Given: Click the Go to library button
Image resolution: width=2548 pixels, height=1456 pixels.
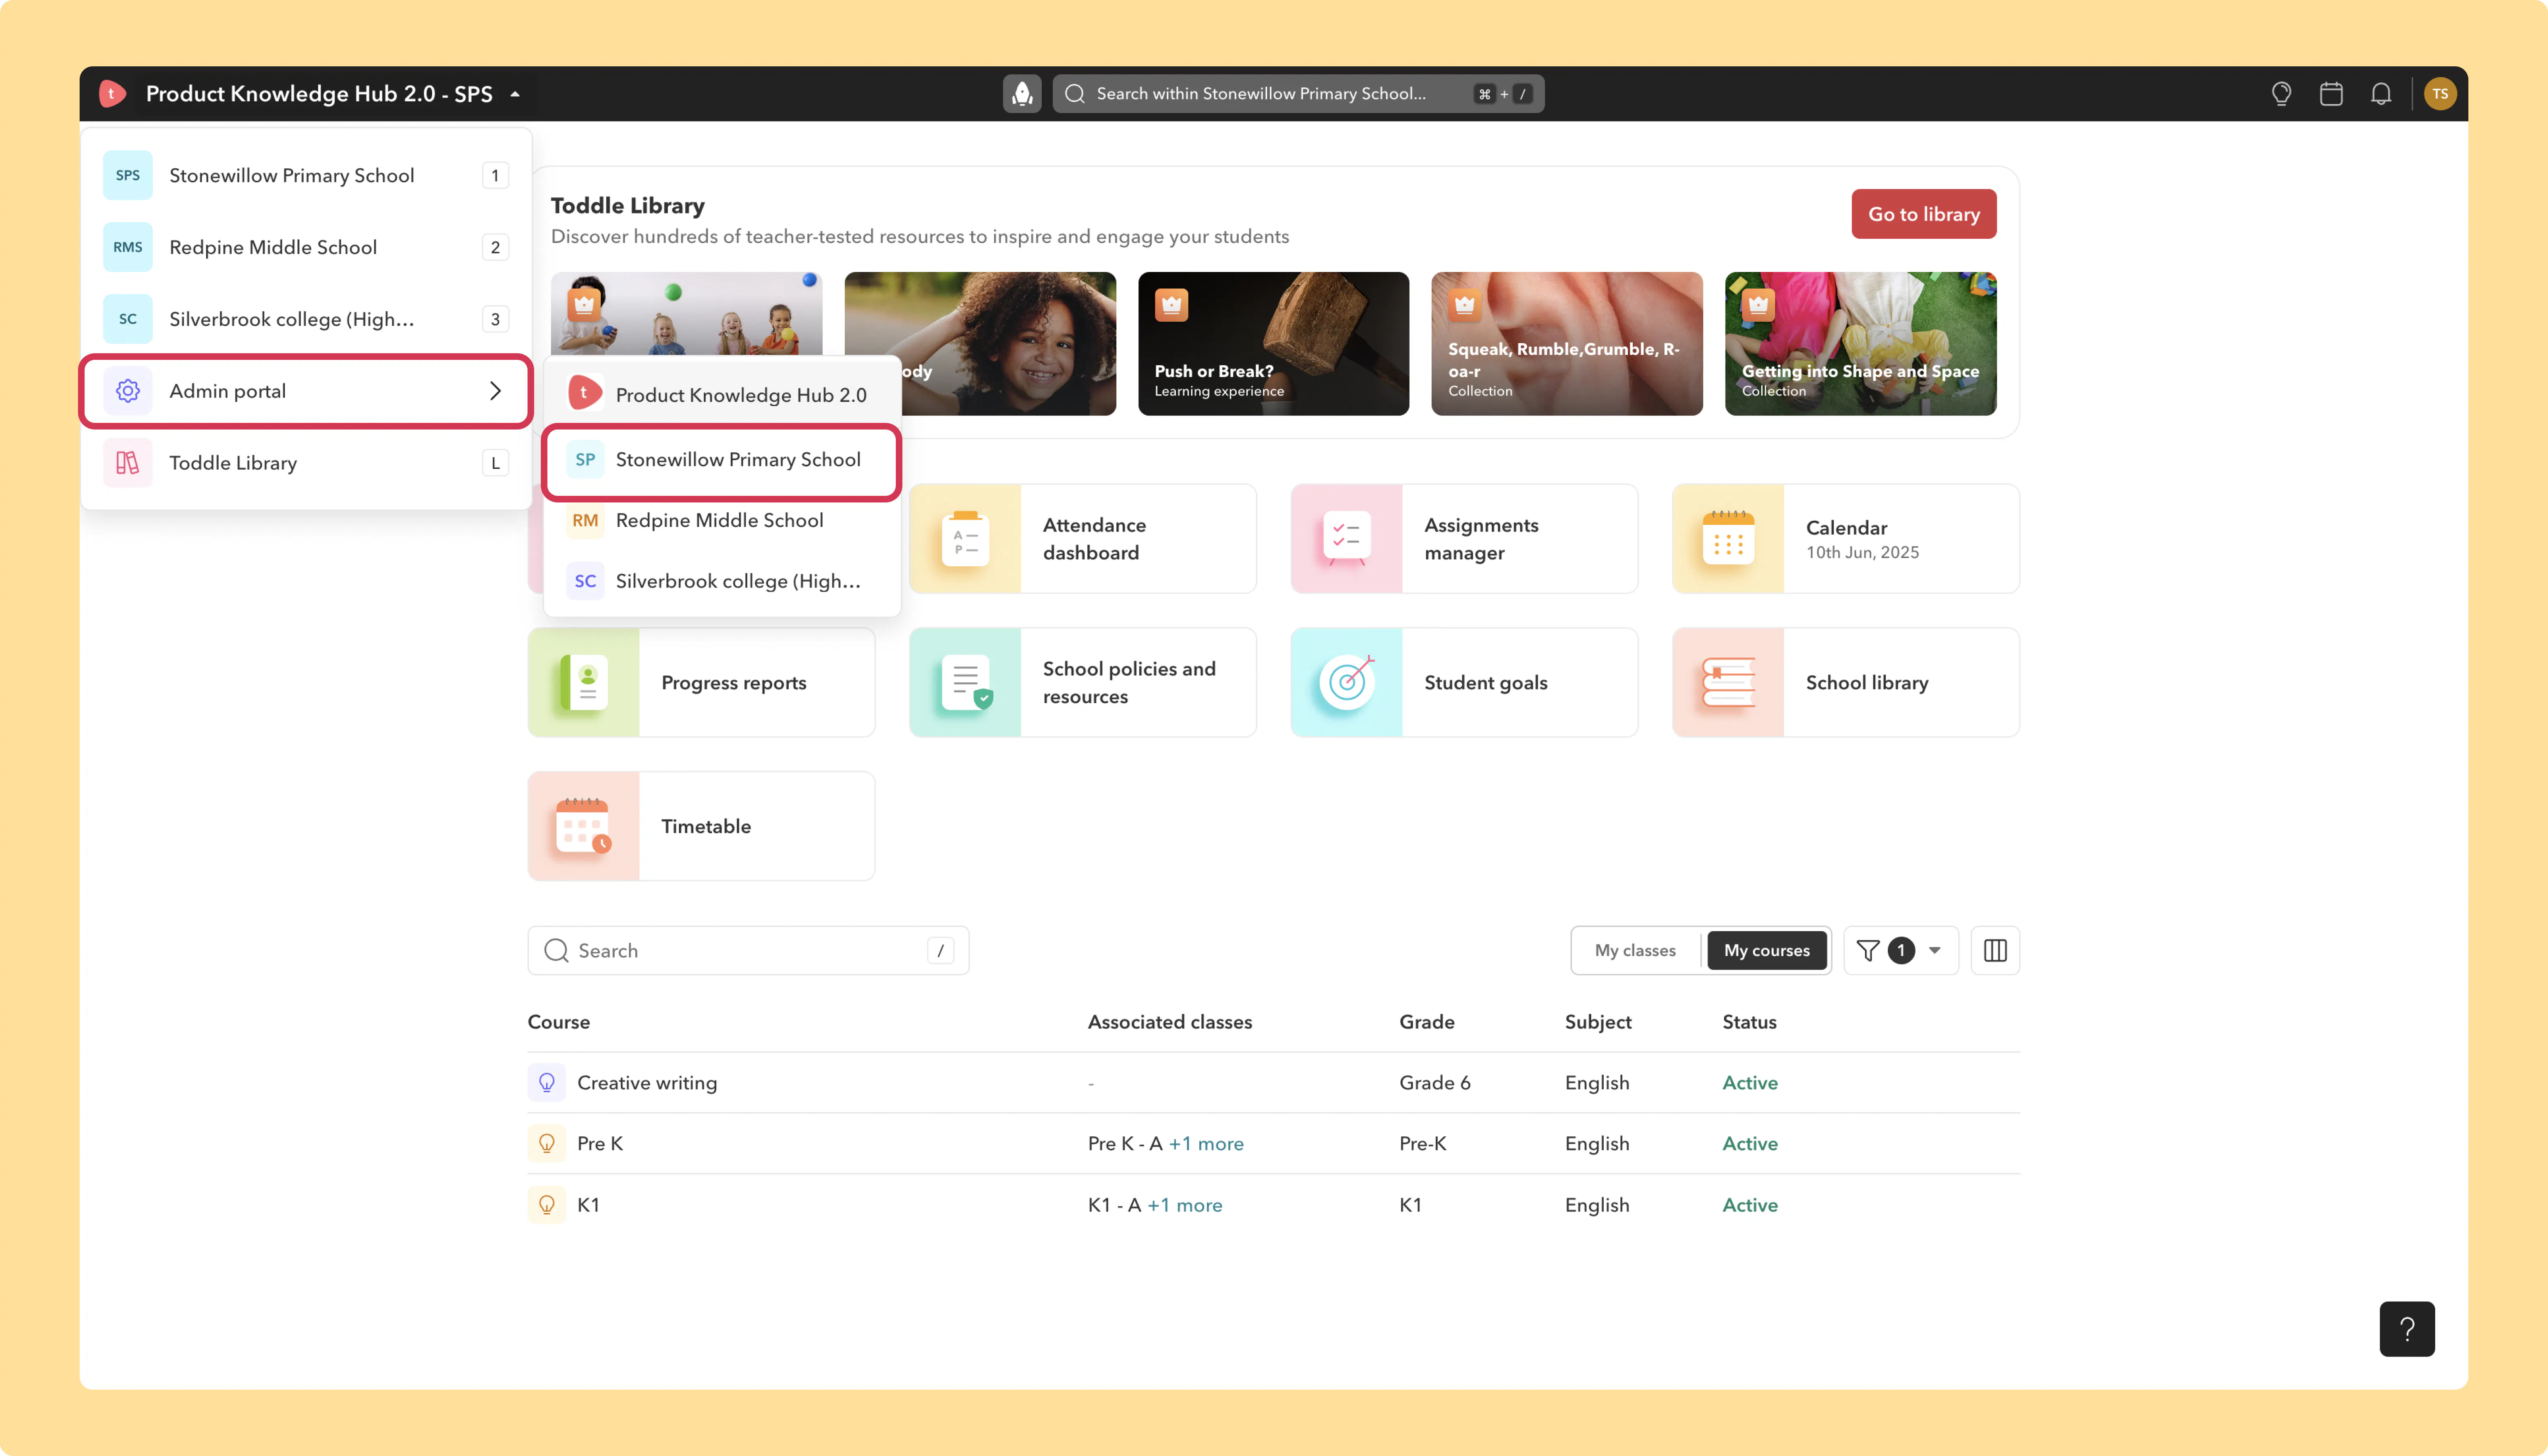Looking at the screenshot, I should (x=1924, y=214).
